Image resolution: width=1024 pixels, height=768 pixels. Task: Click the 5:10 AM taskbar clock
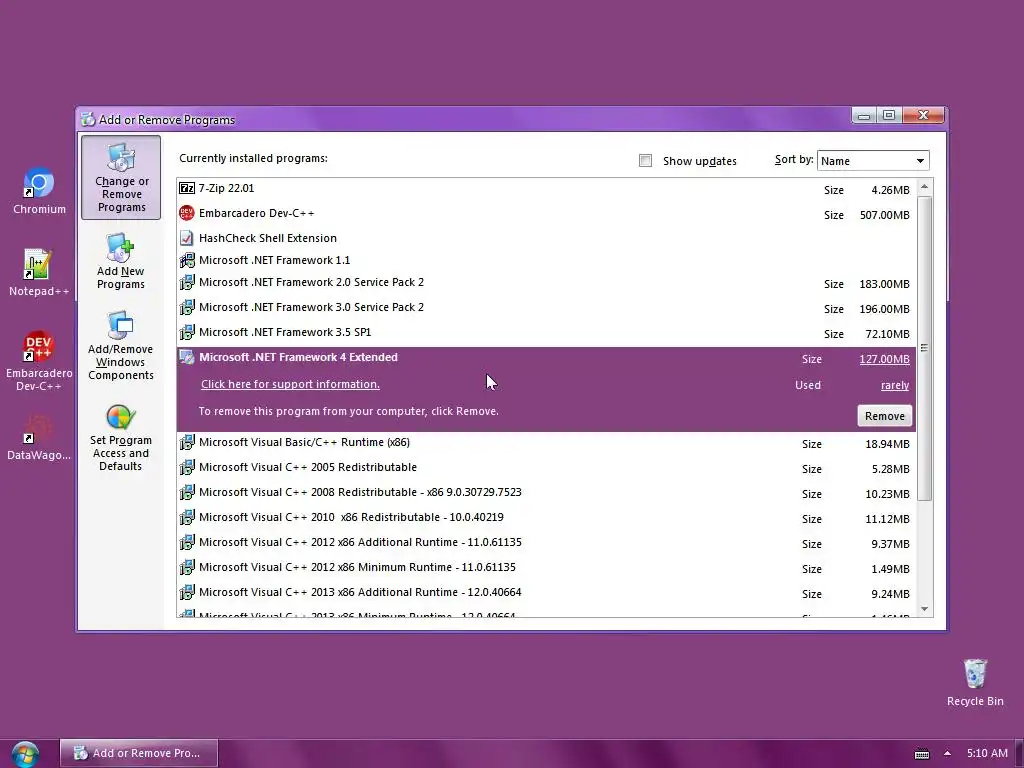point(987,753)
